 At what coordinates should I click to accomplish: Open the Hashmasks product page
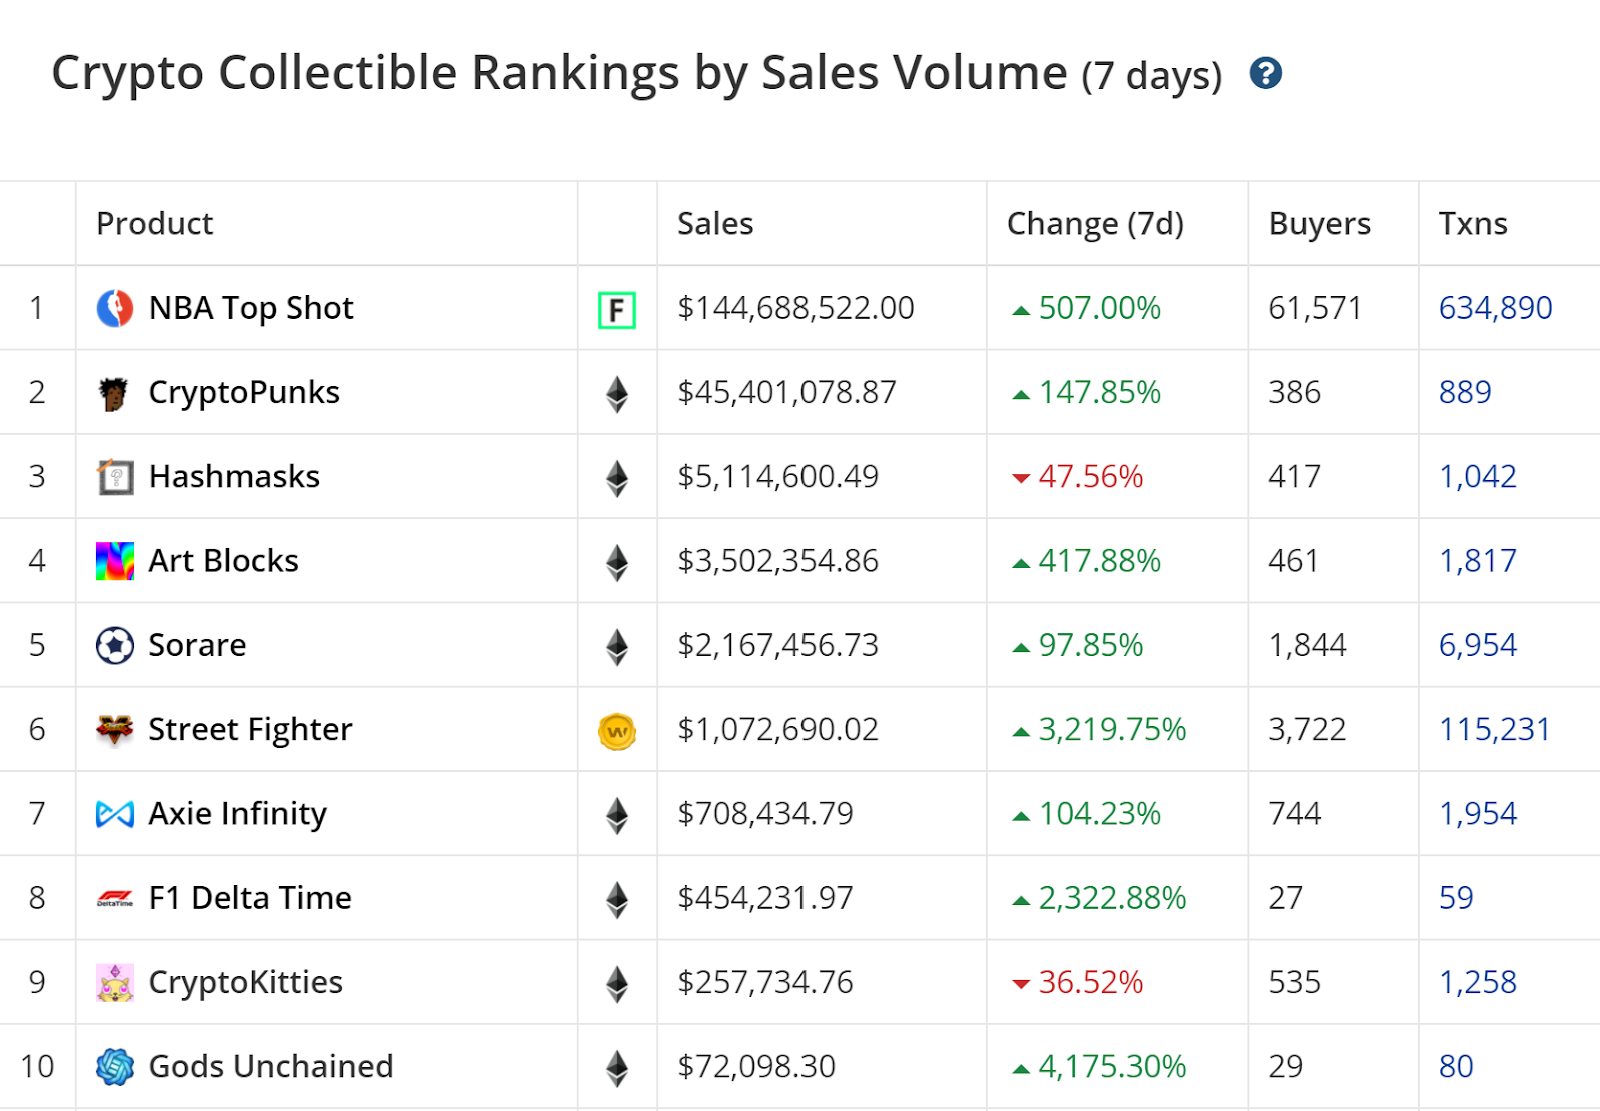234,476
